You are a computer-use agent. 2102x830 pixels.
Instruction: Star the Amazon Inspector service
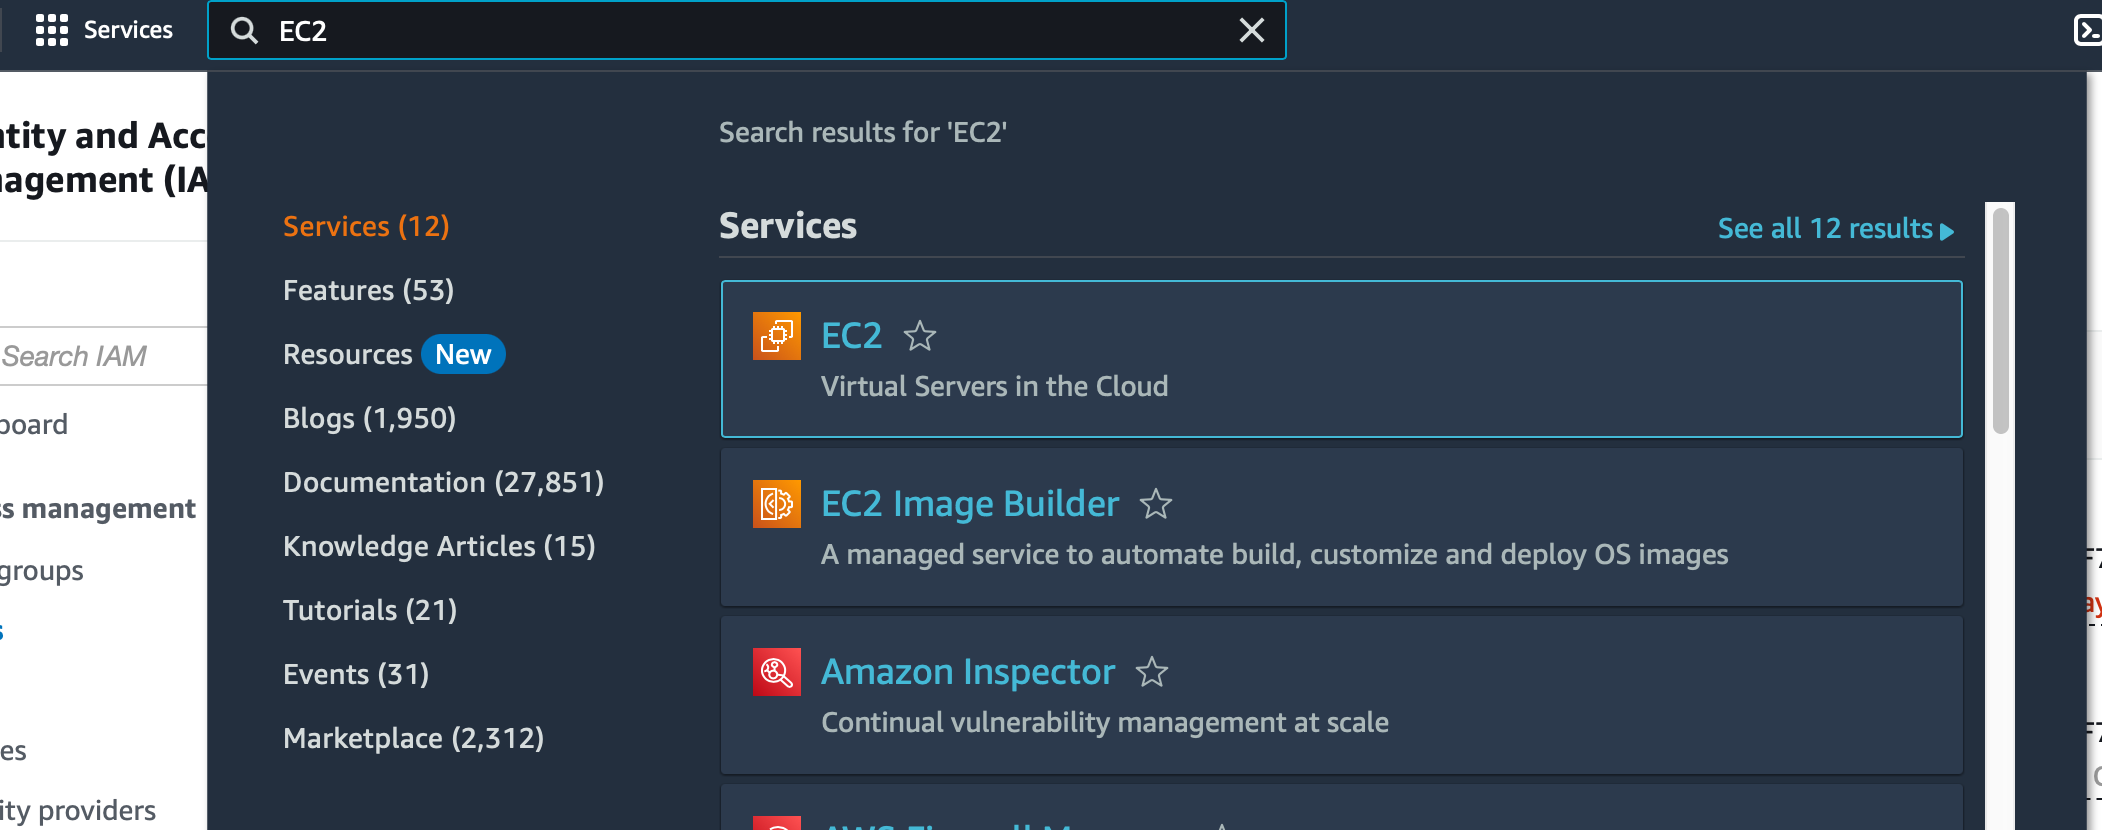coord(1152,672)
